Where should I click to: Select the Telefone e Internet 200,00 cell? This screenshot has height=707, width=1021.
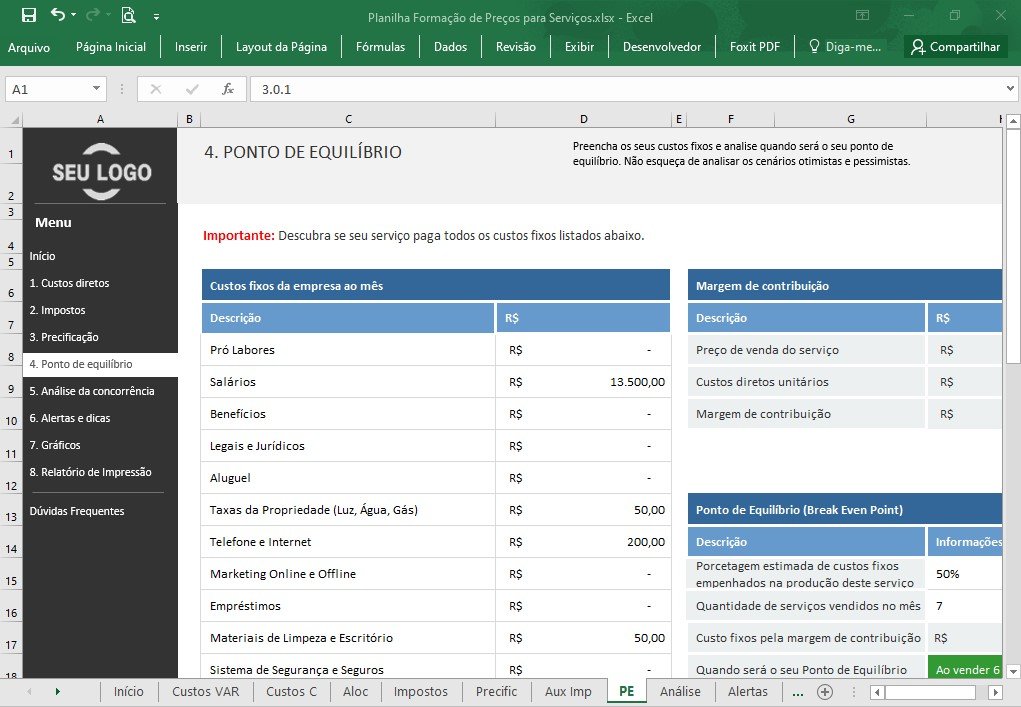point(583,542)
